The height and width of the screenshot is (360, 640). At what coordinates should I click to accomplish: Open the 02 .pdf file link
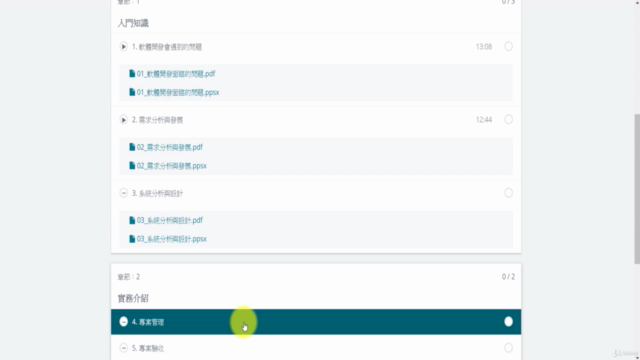click(169, 147)
